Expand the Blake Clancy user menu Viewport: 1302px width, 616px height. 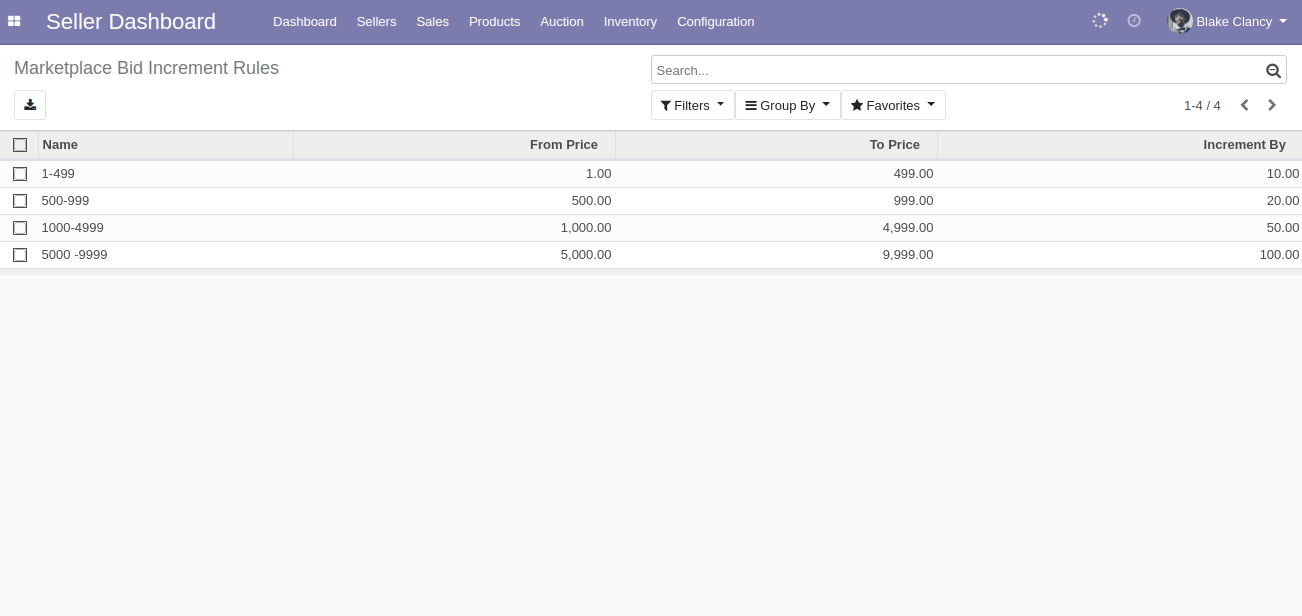tap(1228, 21)
